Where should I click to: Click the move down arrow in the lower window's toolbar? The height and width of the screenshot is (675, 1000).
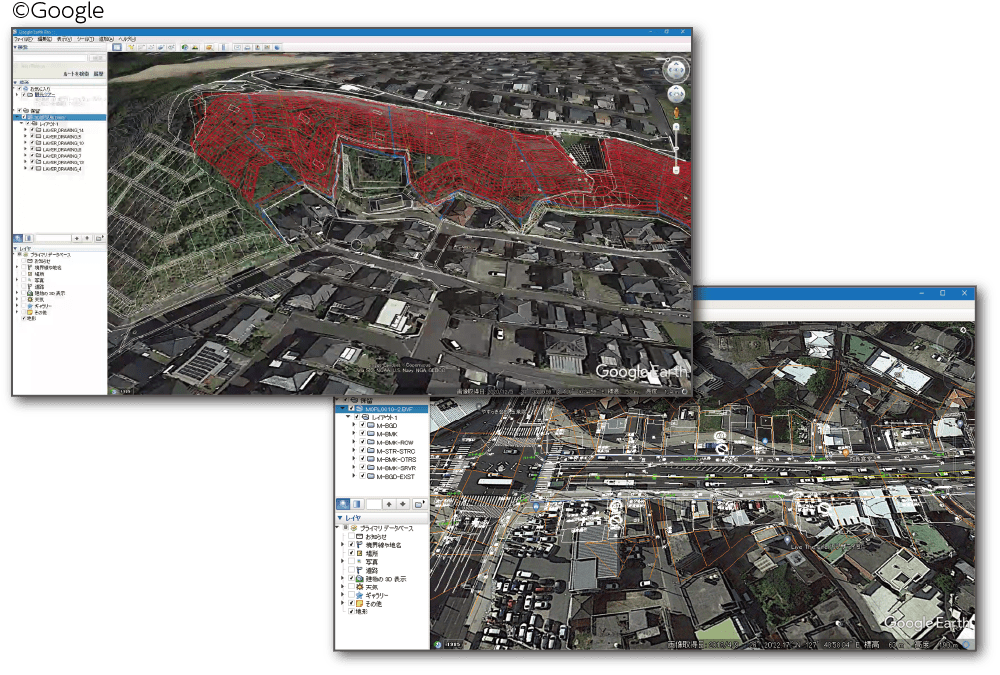(x=403, y=504)
